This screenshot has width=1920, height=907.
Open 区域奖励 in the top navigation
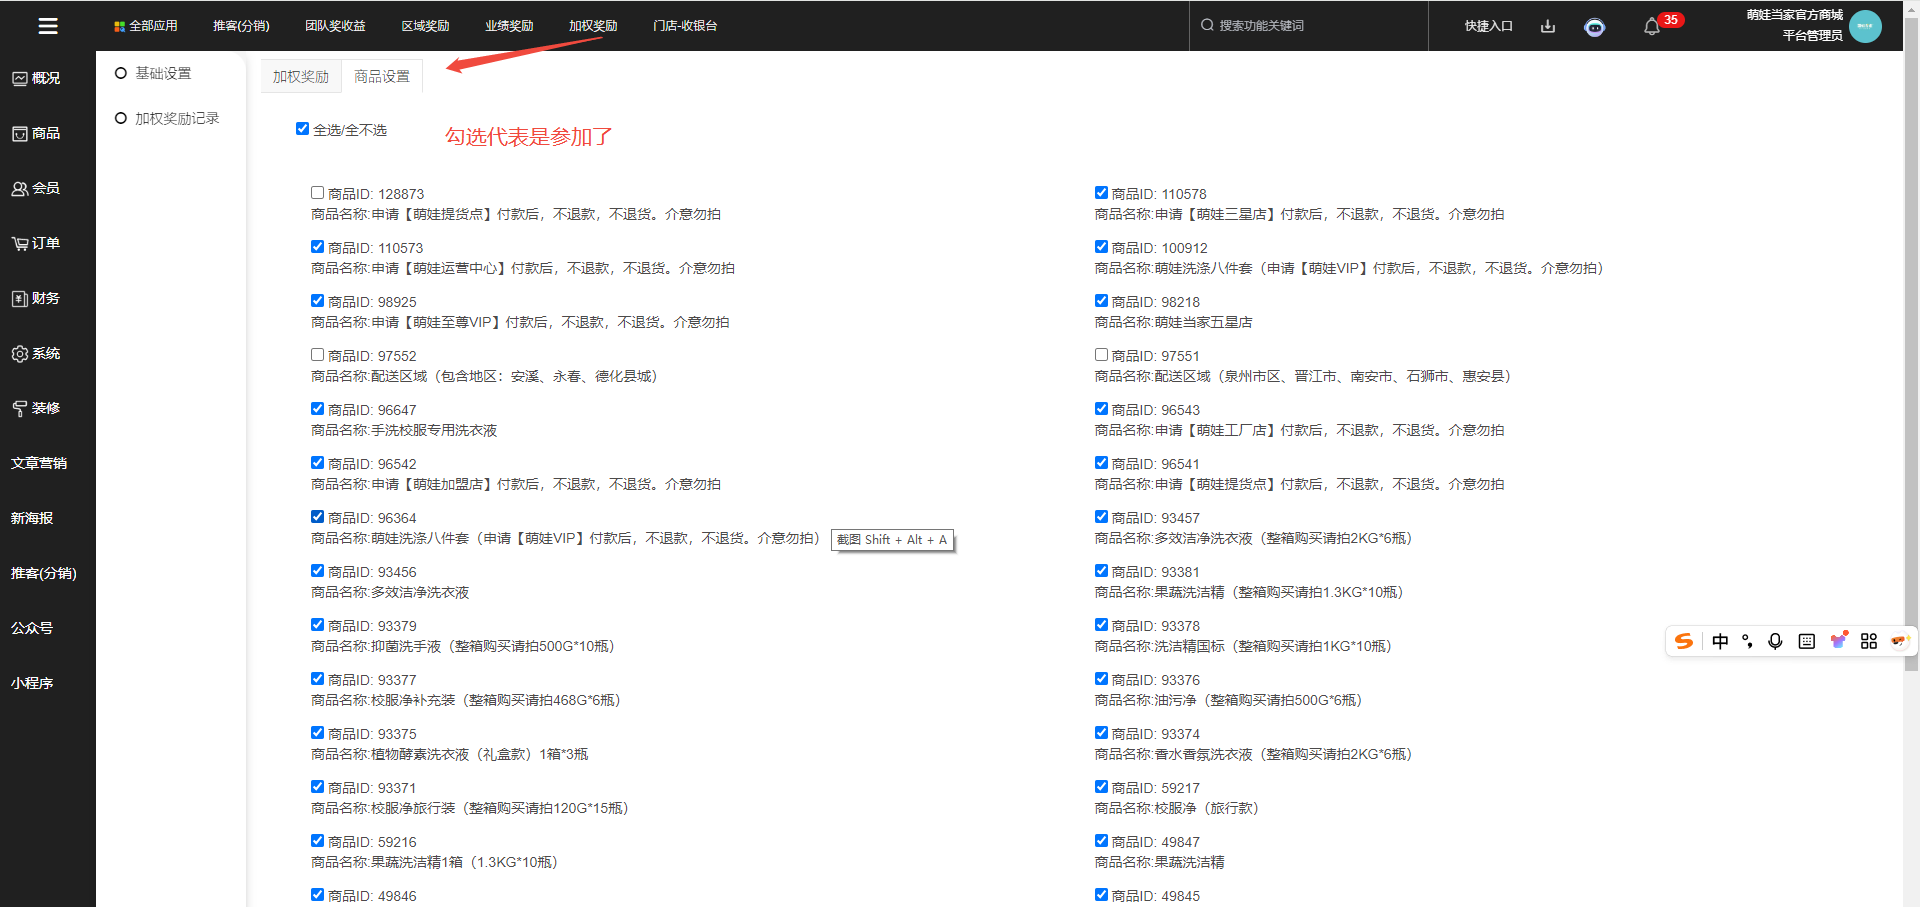[425, 26]
